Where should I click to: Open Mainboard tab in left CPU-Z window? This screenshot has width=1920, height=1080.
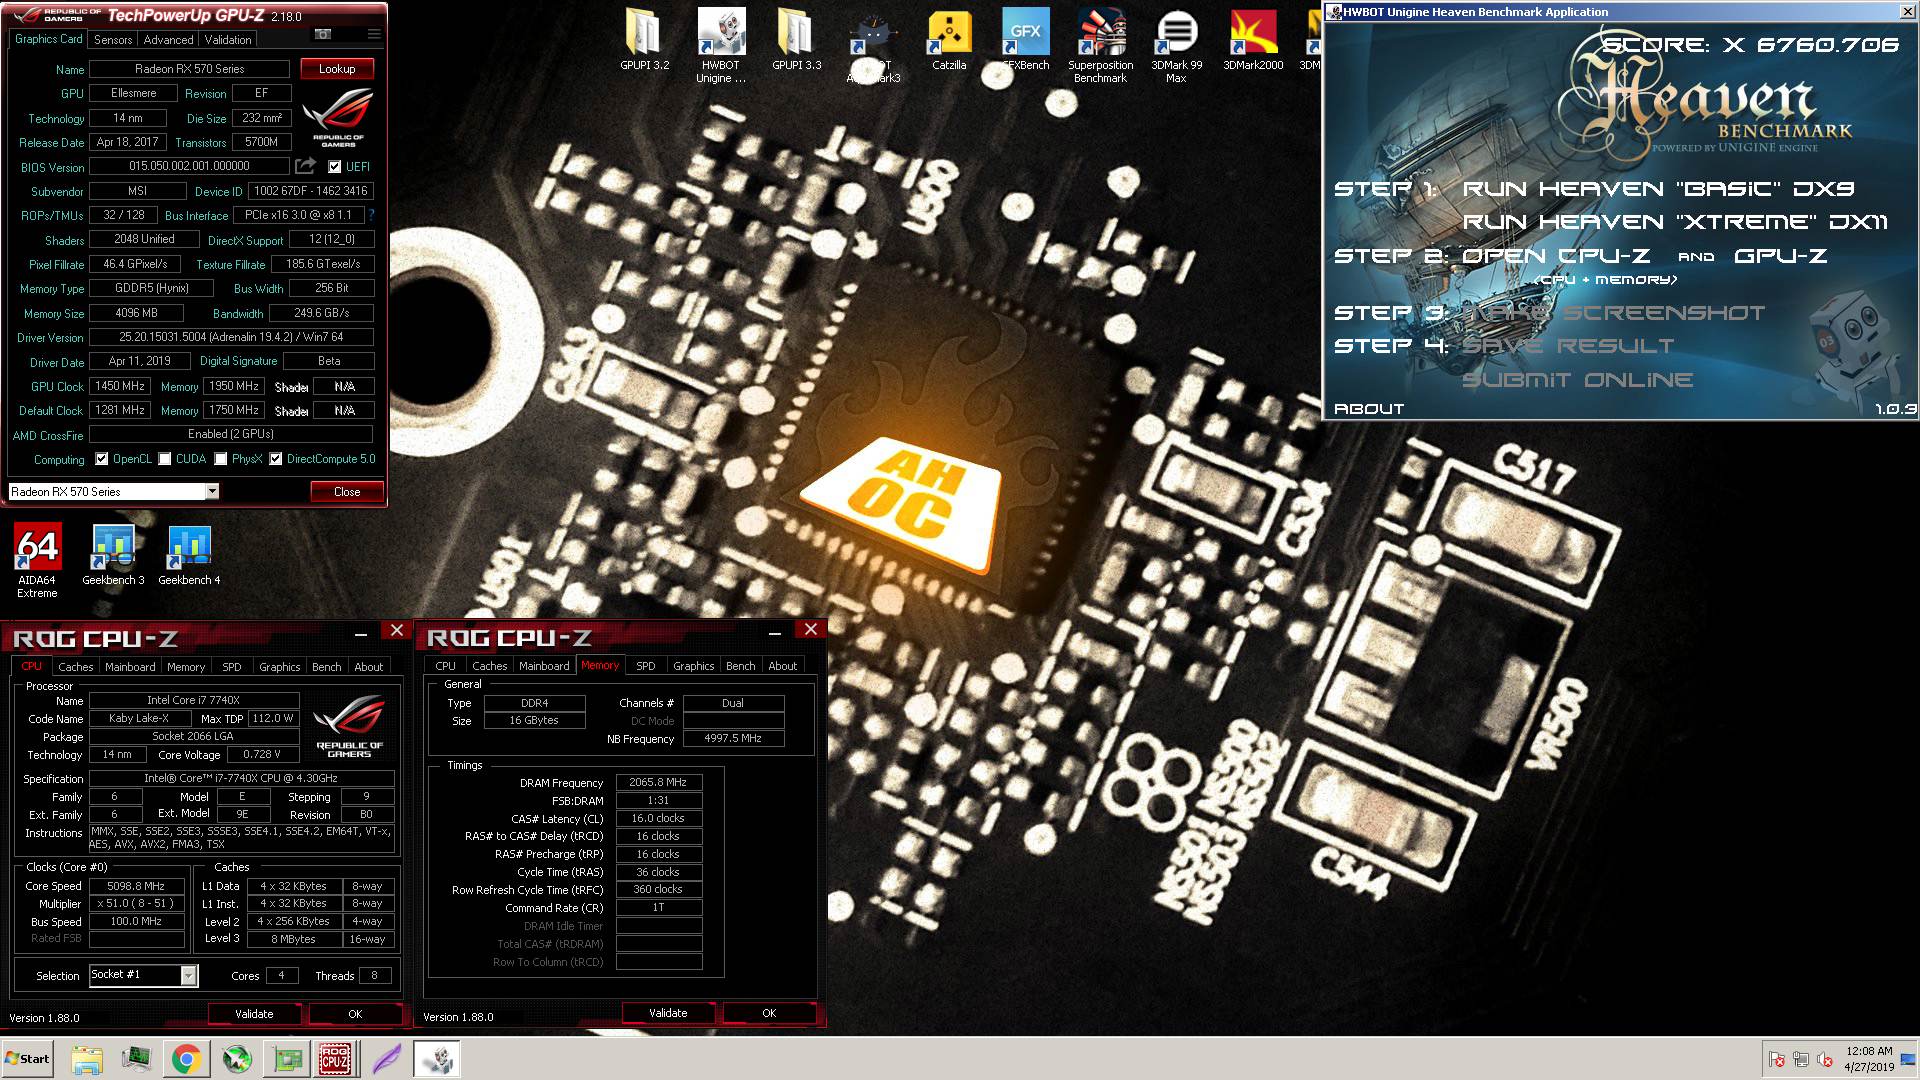(x=130, y=666)
